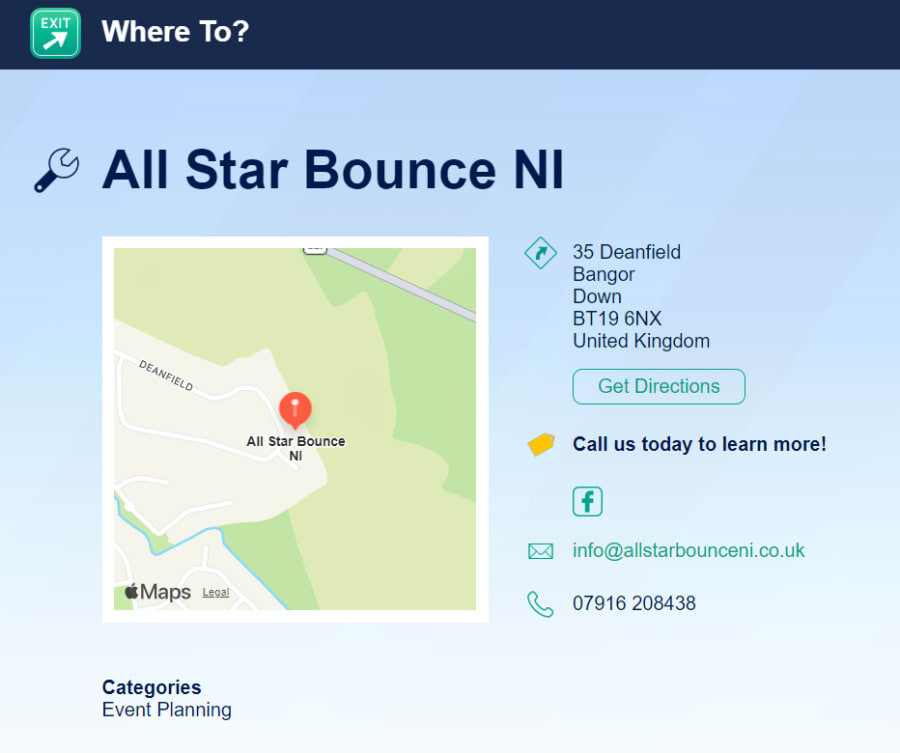Viewport: 900px width, 753px height.
Task: Click the Apple Maps logo
Action: coord(158,592)
